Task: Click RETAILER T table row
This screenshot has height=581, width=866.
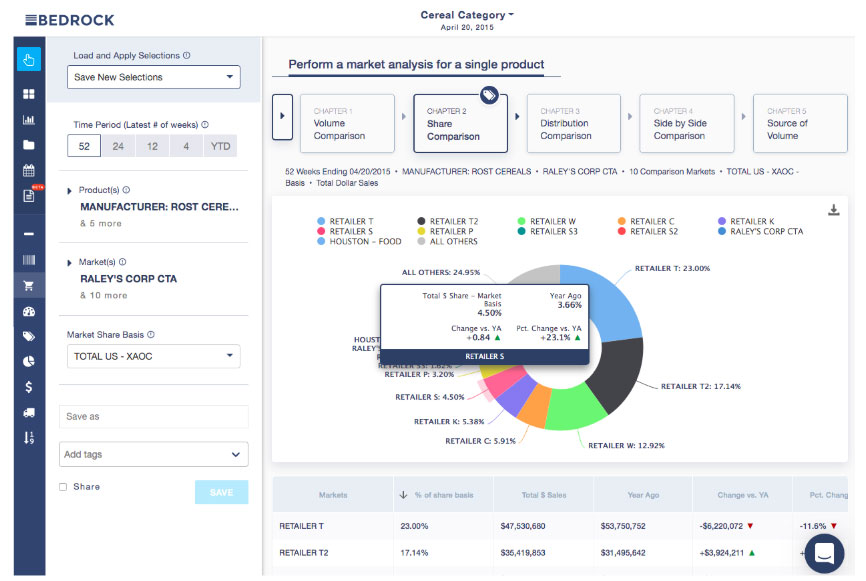Action: pos(560,526)
